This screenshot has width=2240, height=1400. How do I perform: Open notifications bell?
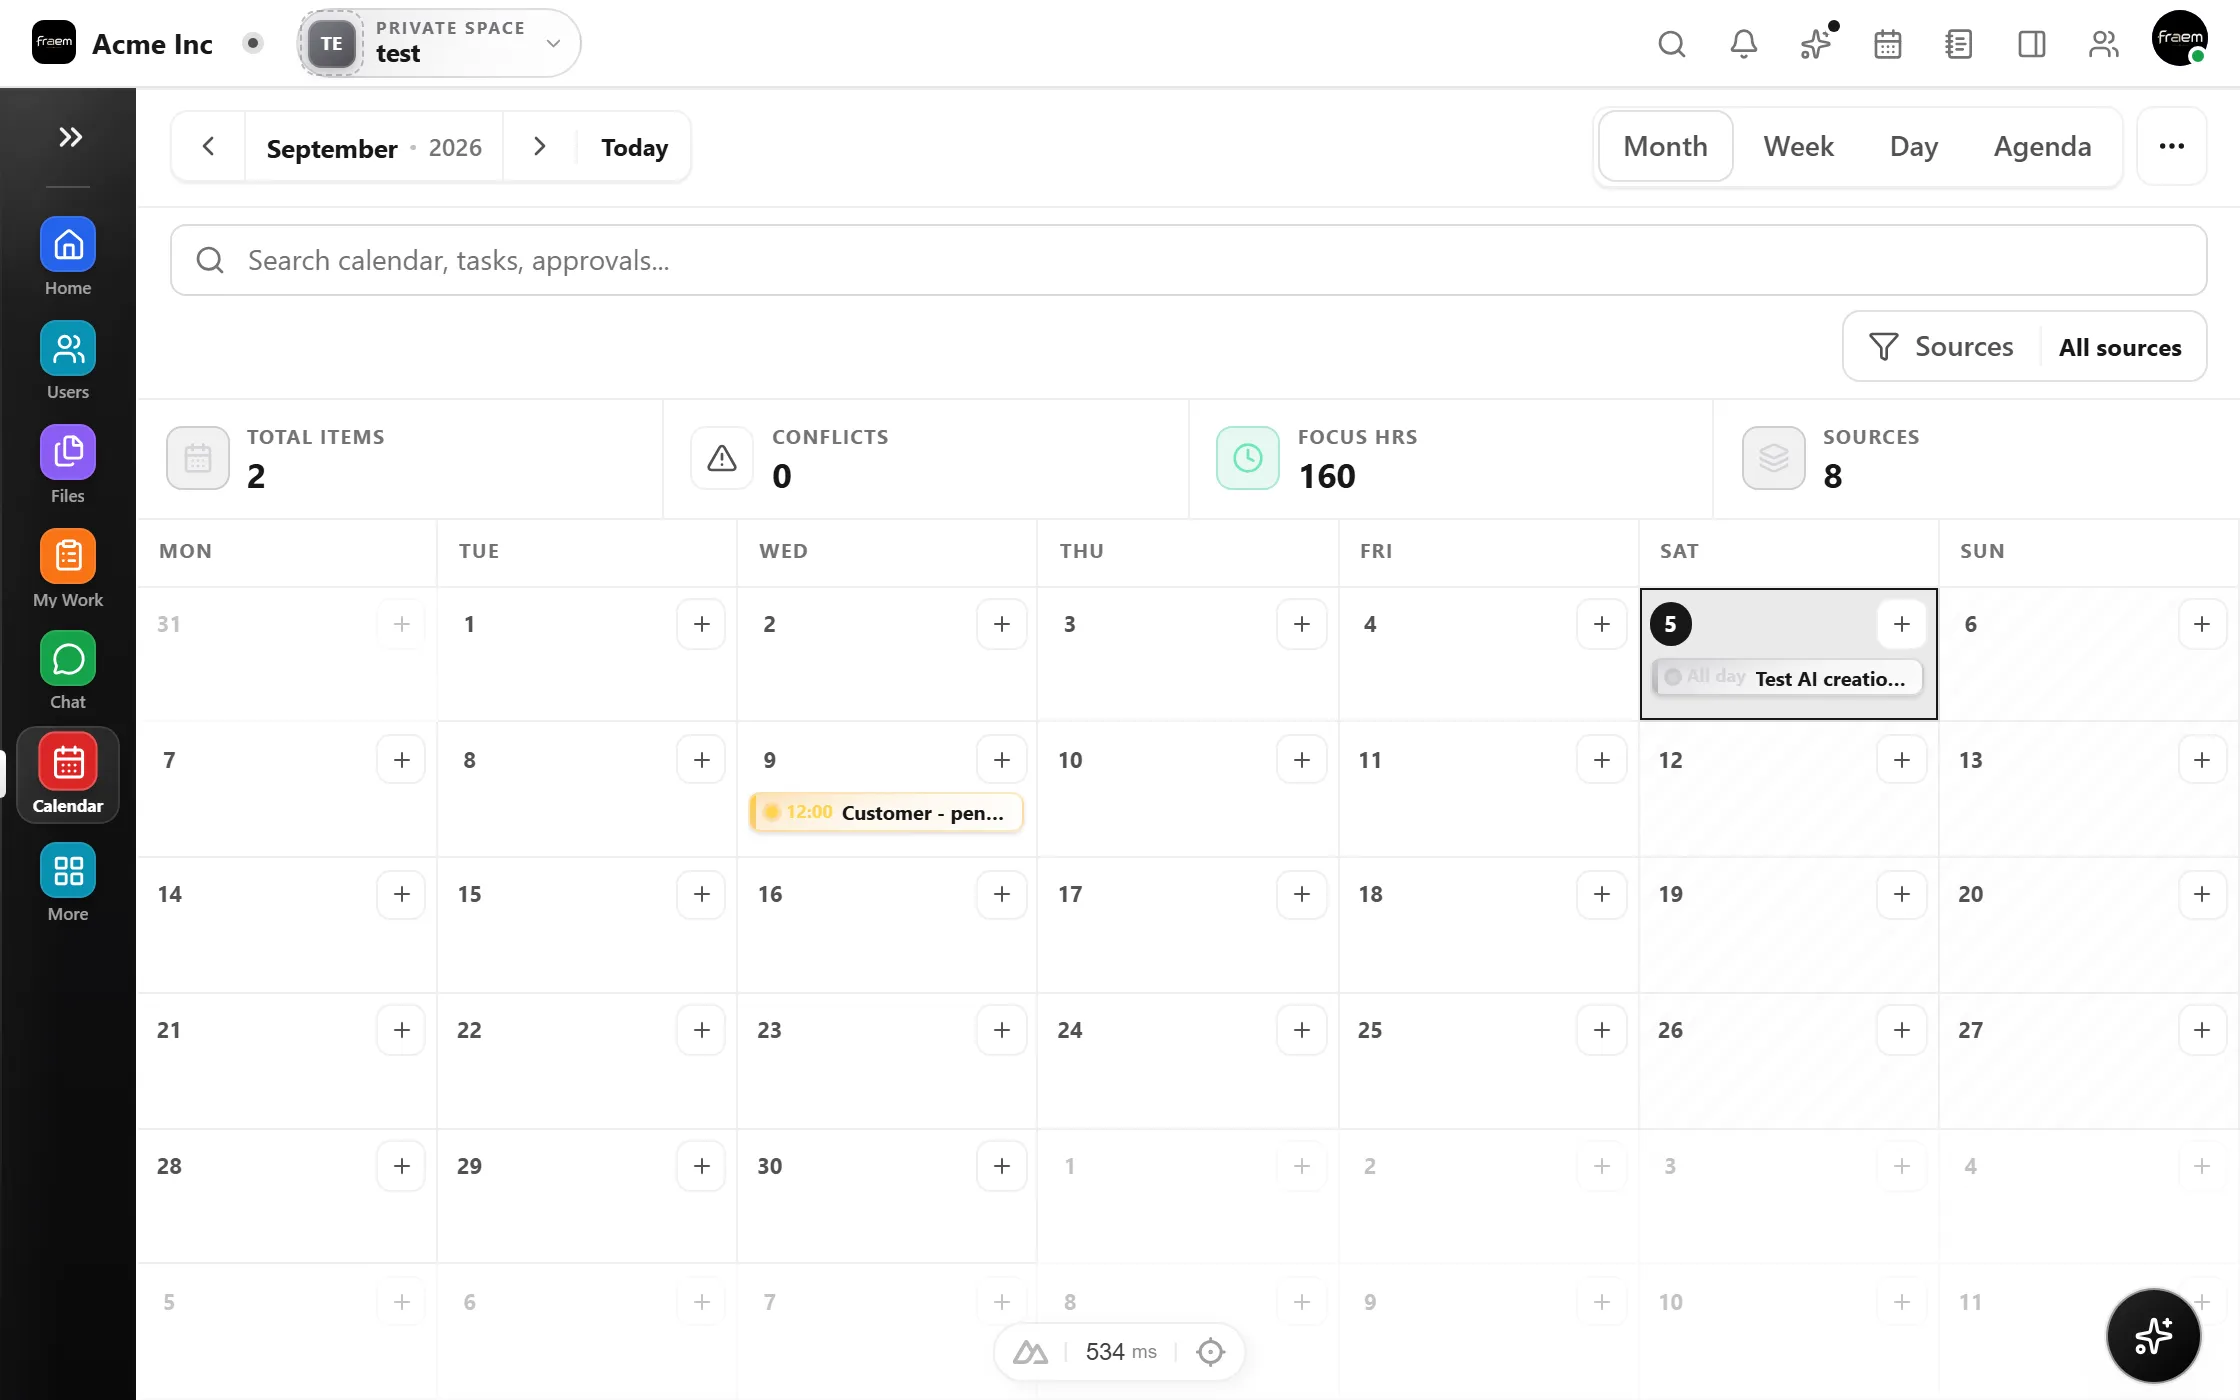coord(1744,44)
